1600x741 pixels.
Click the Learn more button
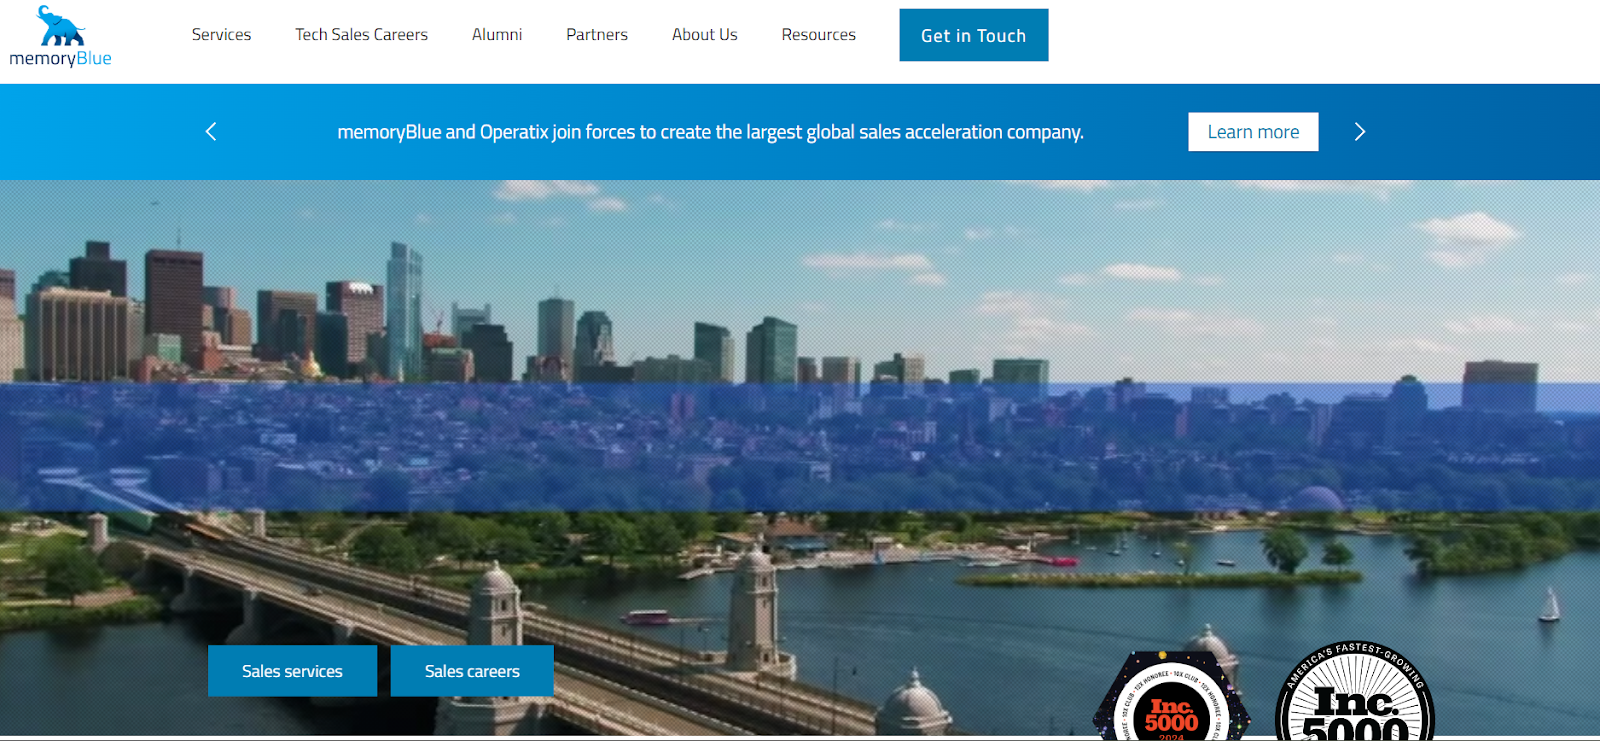pyautogui.click(x=1253, y=132)
